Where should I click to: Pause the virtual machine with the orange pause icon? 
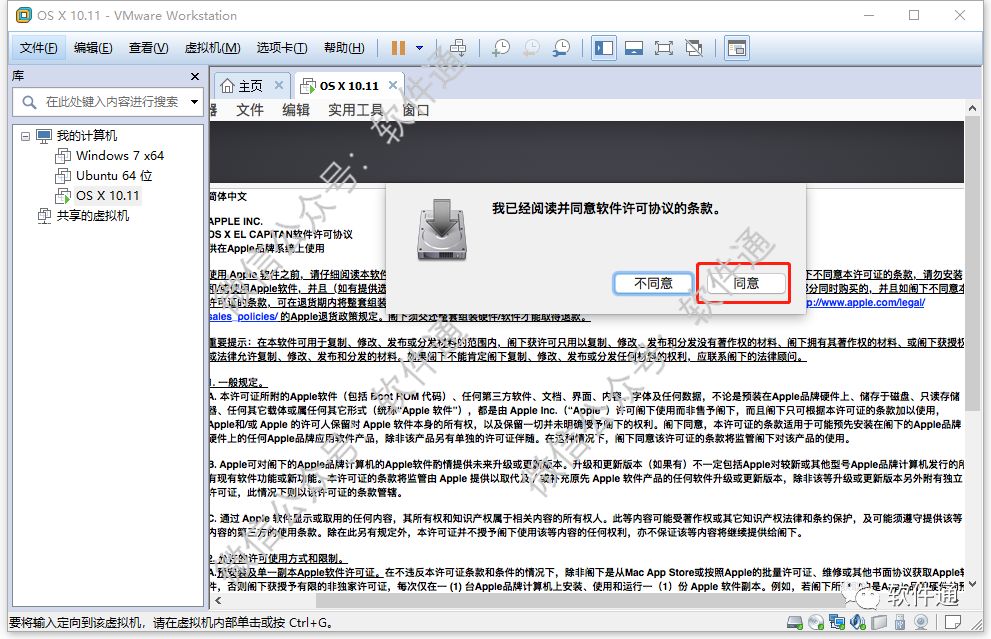[x=398, y=48]
